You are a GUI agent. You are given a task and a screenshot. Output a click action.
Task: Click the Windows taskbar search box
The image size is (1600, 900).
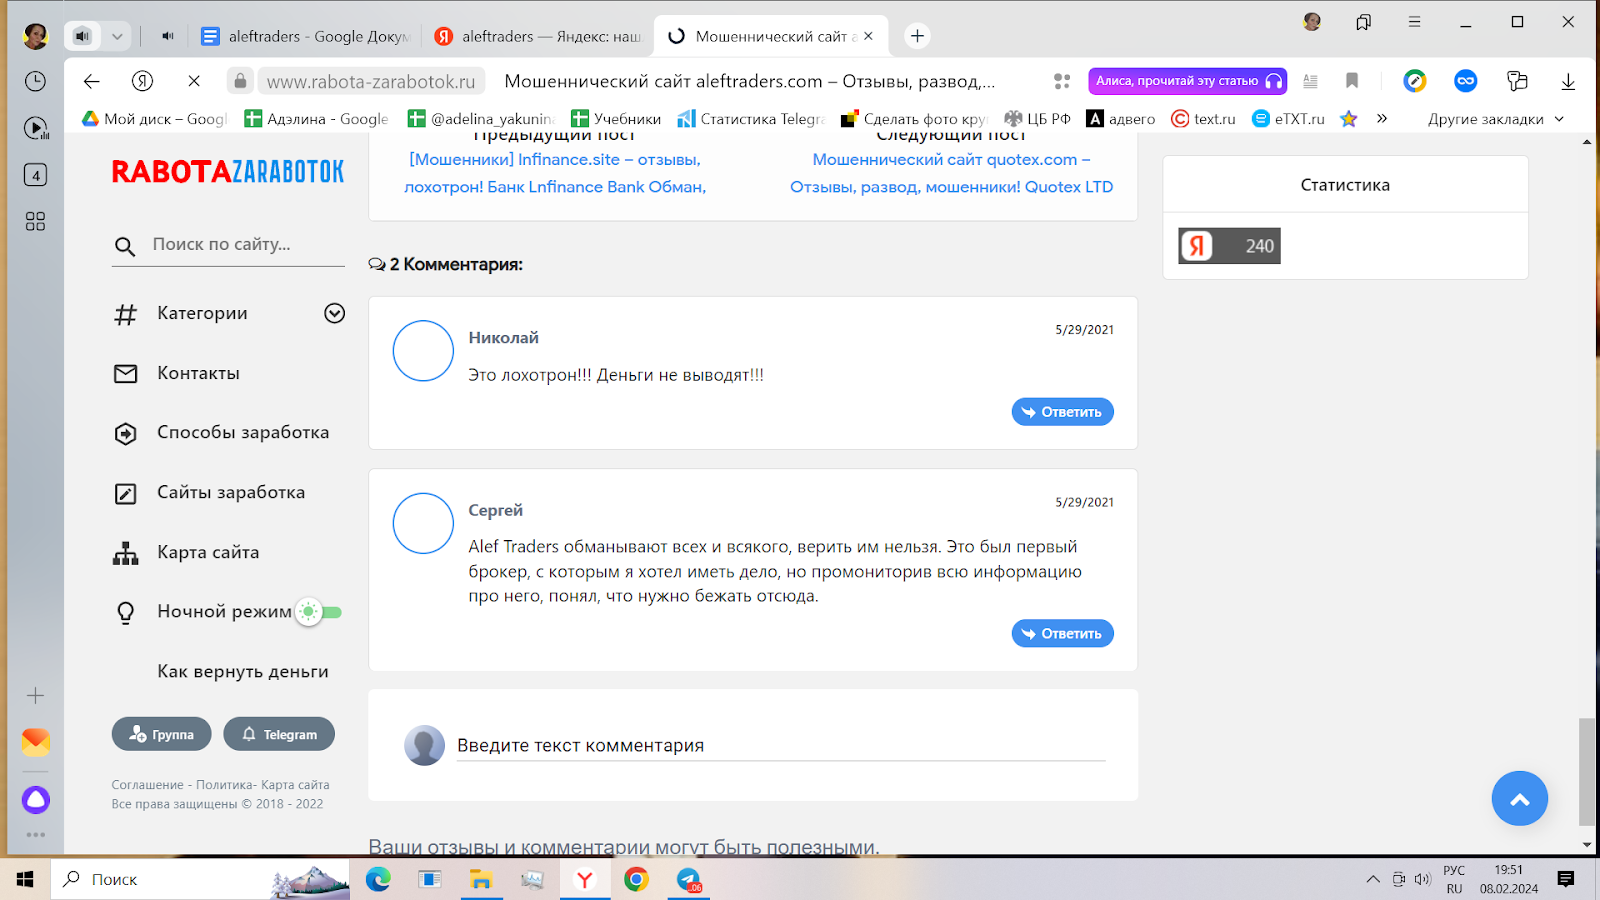click(x=200, y=880)
